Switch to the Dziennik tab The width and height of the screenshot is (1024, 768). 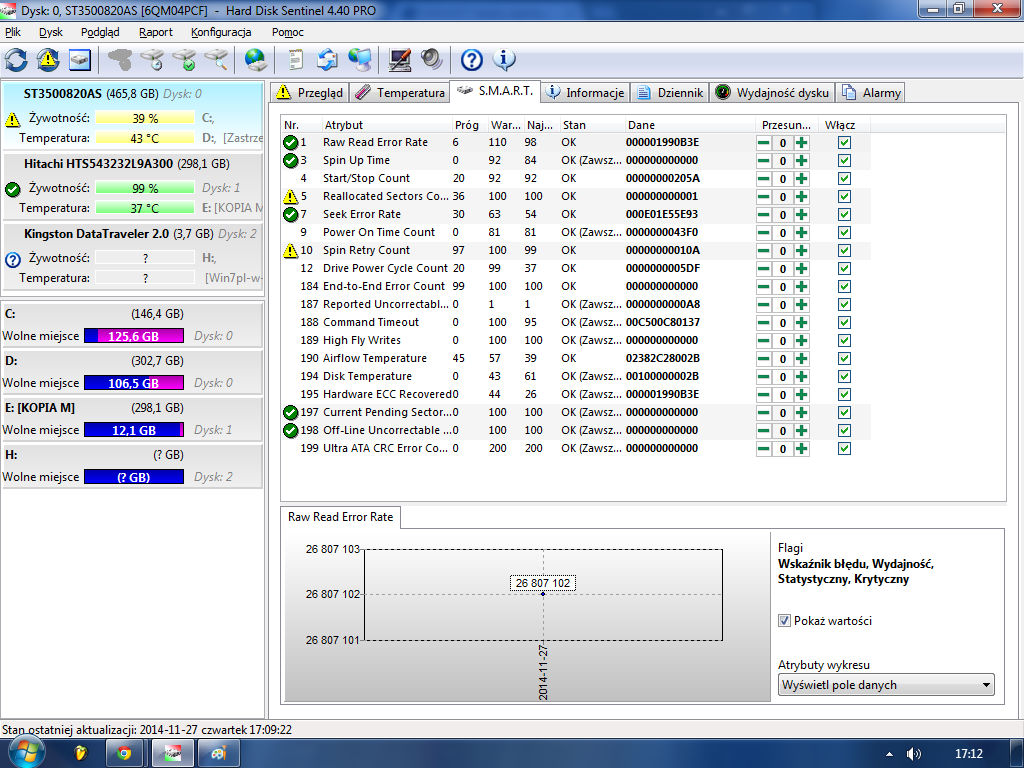pyautogui.click(x=671, y=93)
